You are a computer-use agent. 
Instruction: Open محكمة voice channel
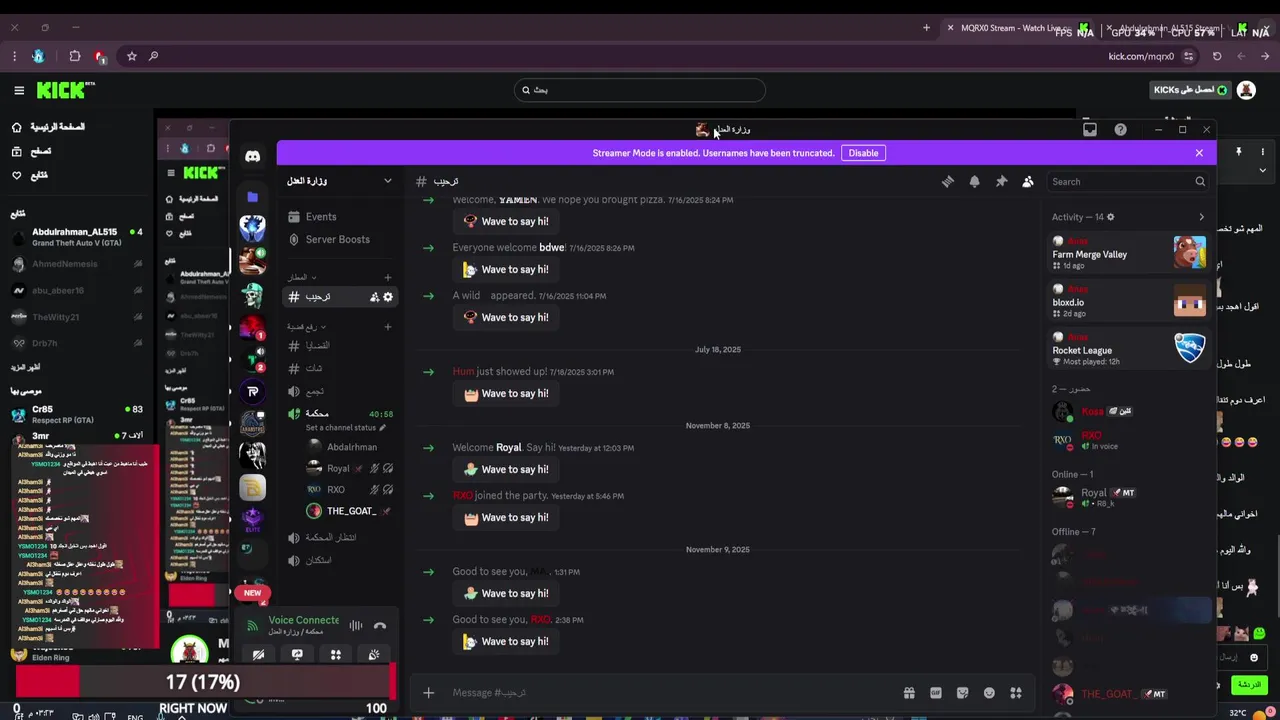coord(339,414)
